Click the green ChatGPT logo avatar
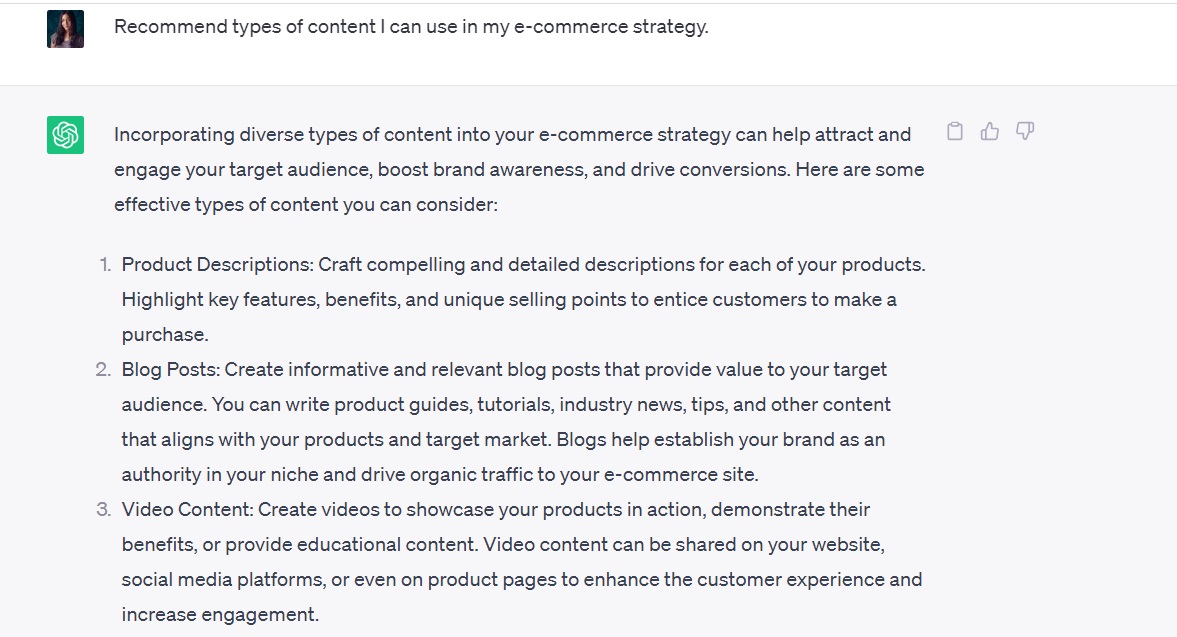The height and width of the screenshot is (637, 1177). (x=65, y=135)
